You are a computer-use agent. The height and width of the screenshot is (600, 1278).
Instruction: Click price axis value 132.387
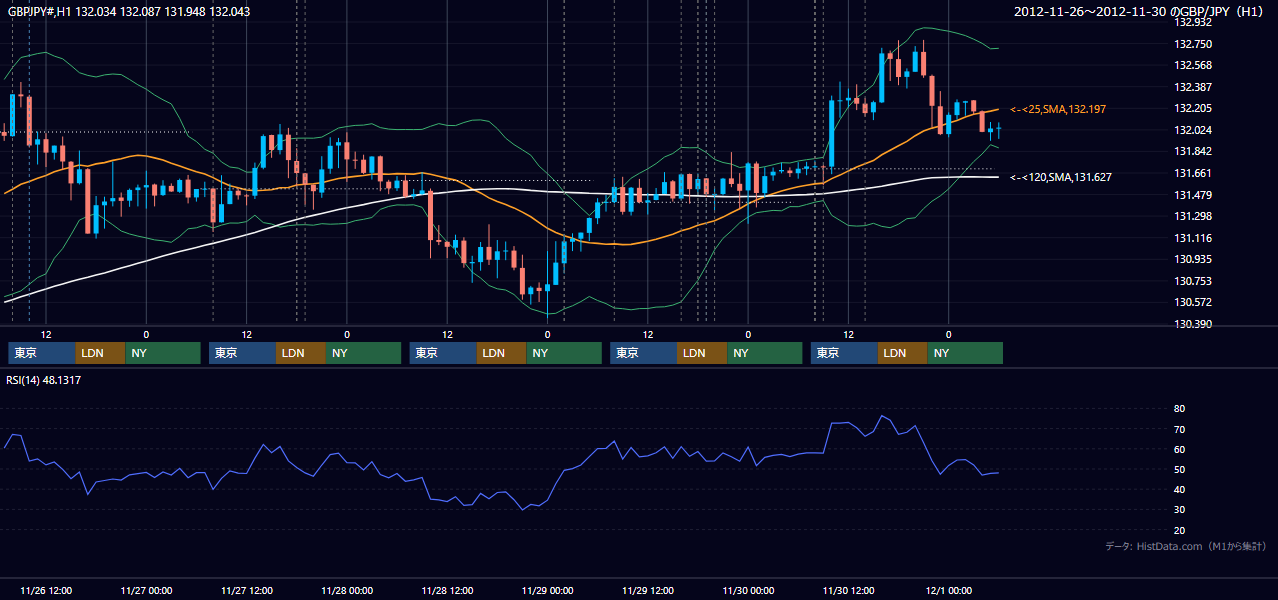click(x=1193, y=87)
